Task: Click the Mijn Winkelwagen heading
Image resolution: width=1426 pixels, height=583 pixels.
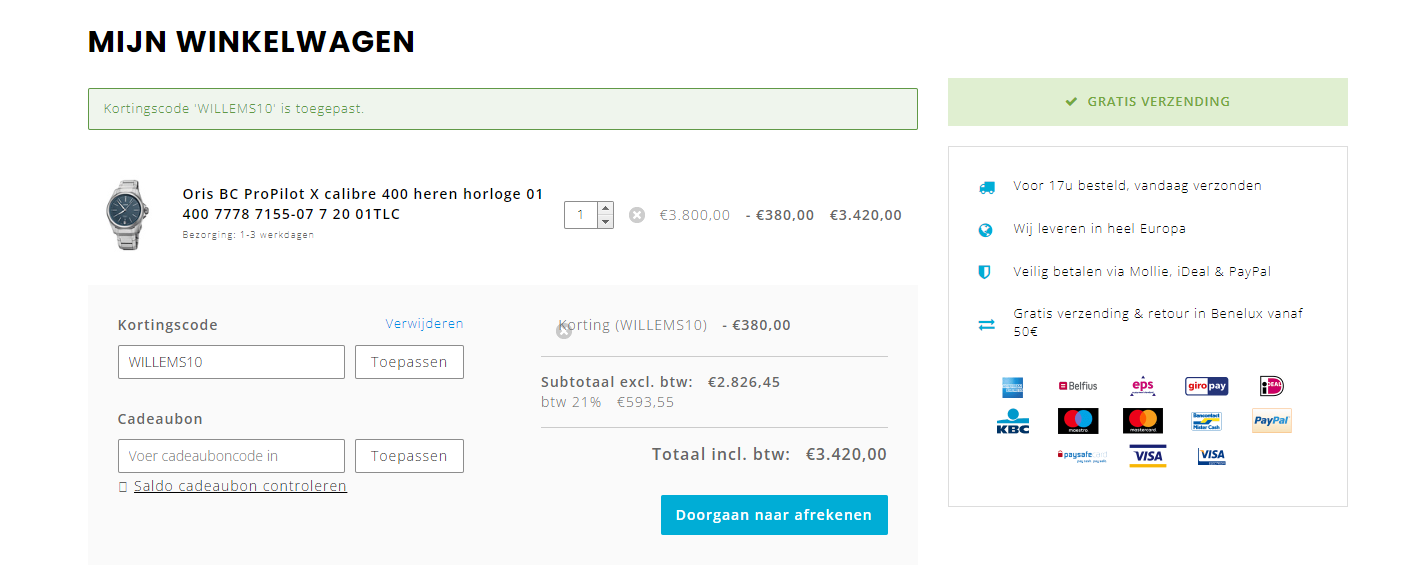Action: tap(251, 42)
